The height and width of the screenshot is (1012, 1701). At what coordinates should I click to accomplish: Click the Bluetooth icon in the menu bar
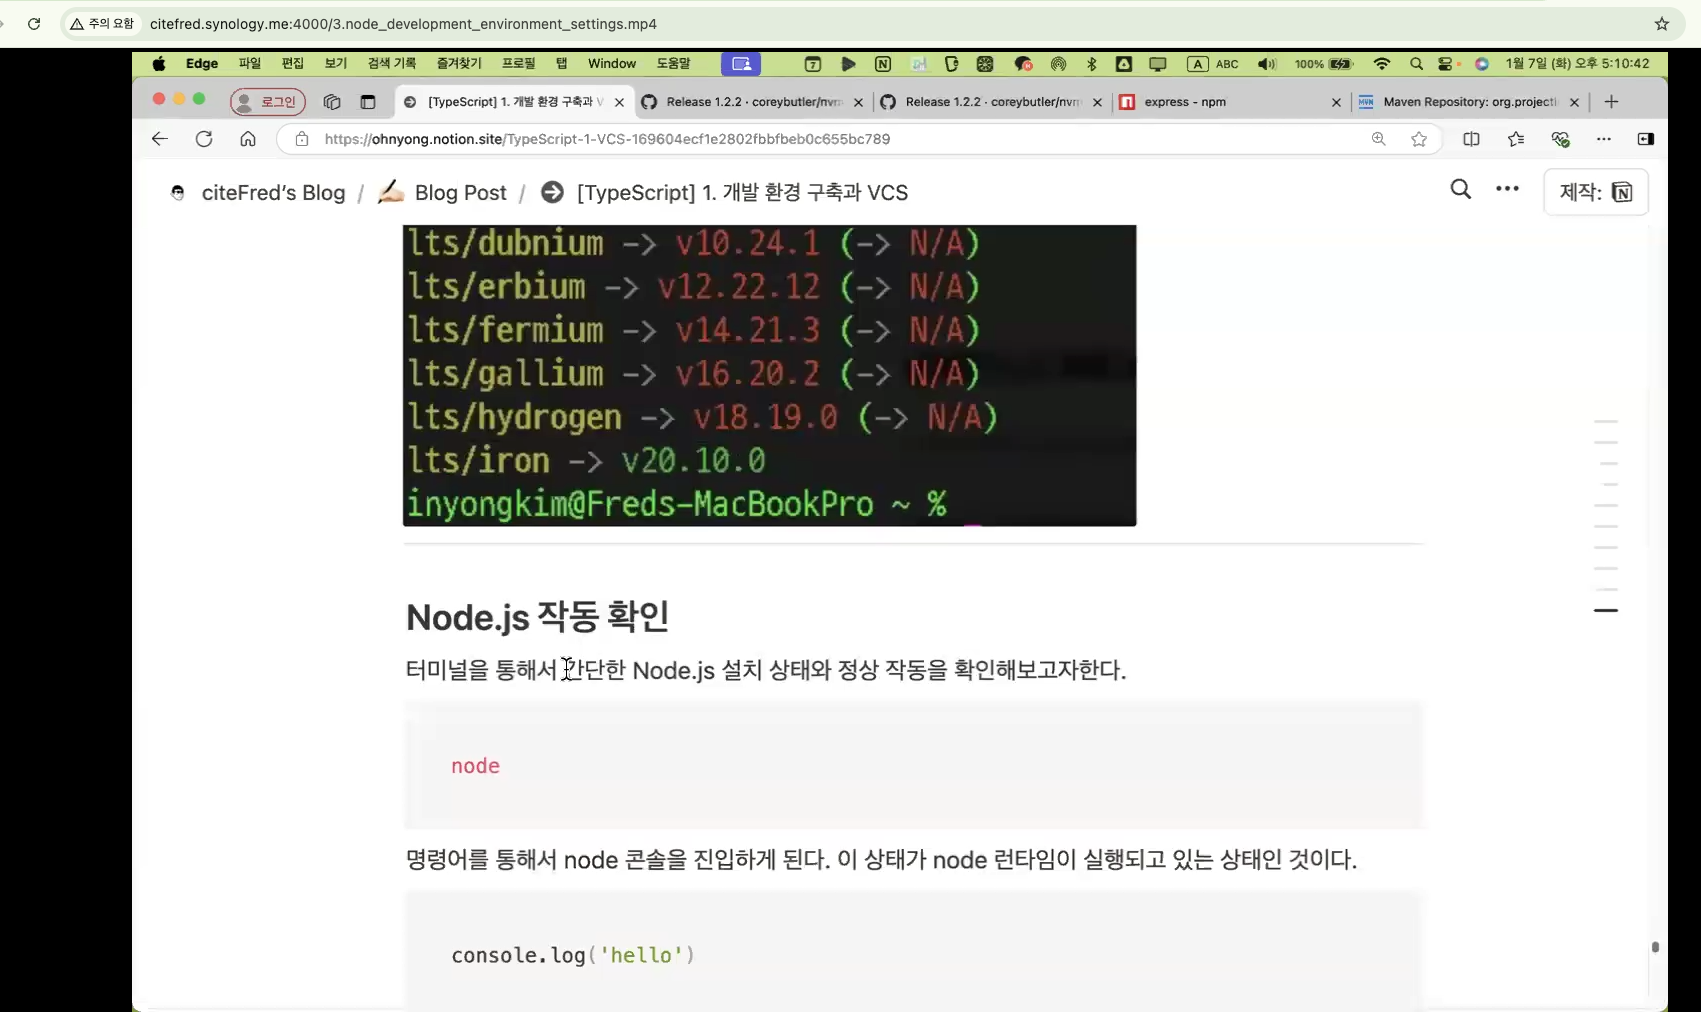[x=1092, y=64]
